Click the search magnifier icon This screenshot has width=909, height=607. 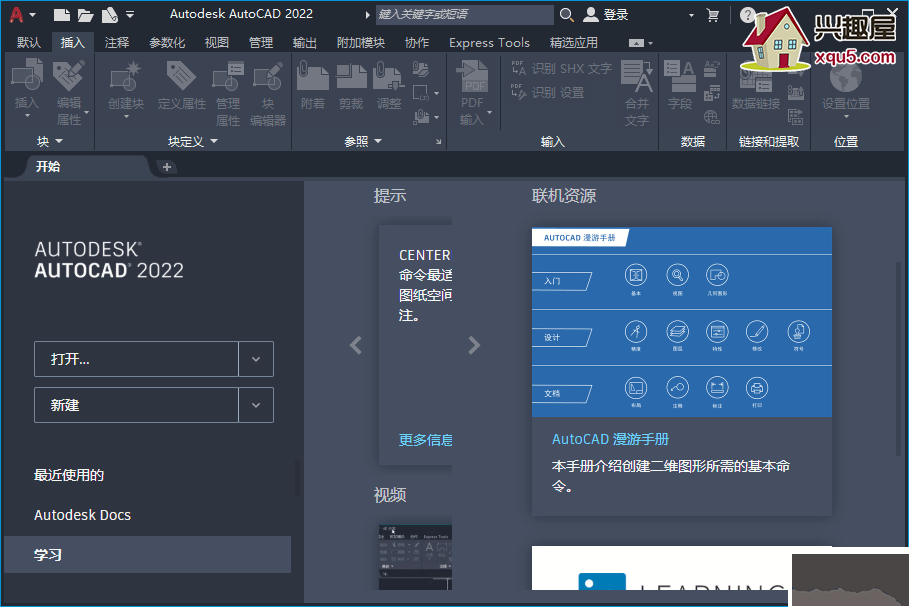click(x=566, y=14)
